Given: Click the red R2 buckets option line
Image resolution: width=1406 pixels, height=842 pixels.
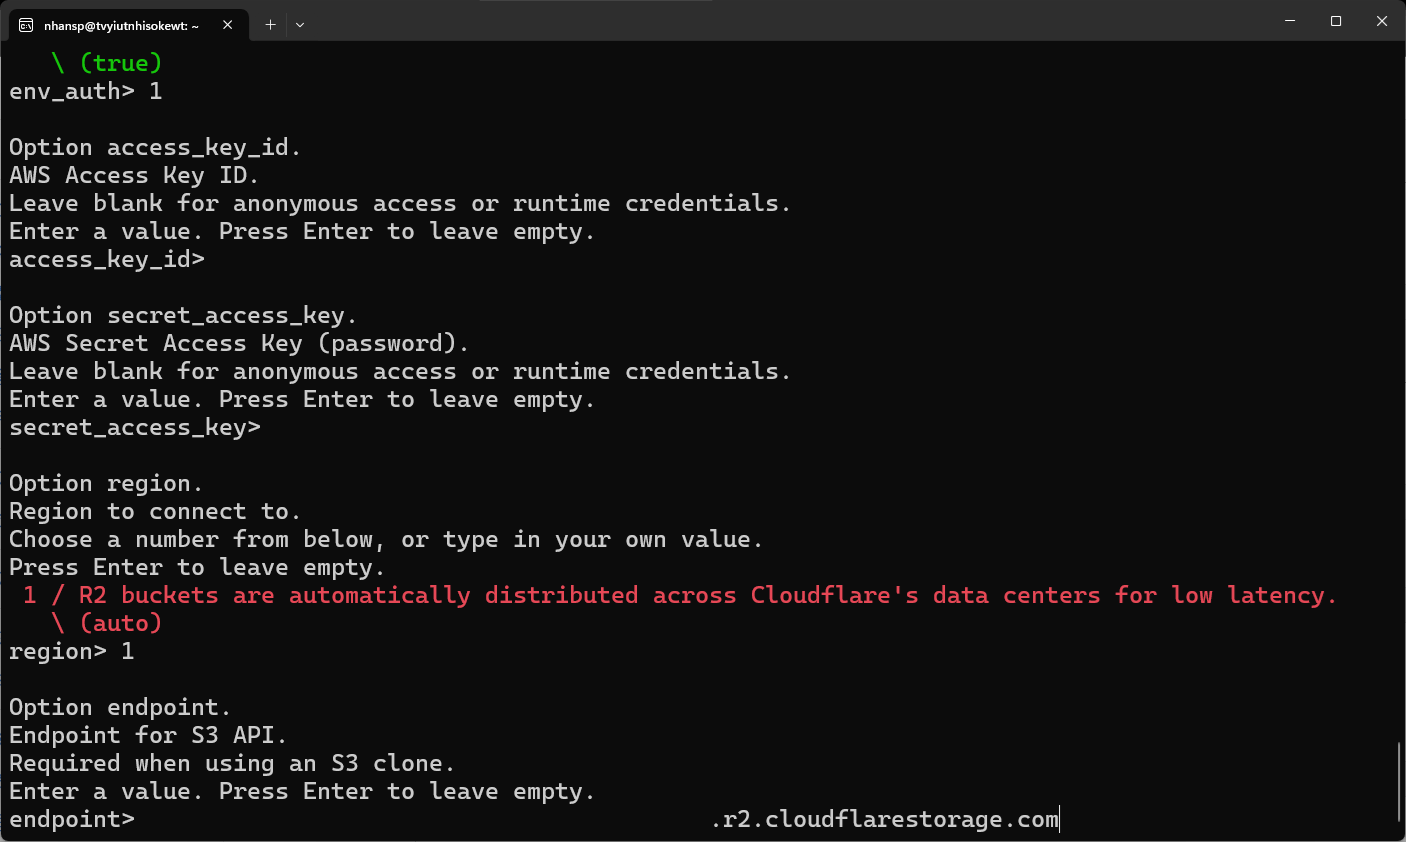Looking at the screenshot, I should click(680, 596).
